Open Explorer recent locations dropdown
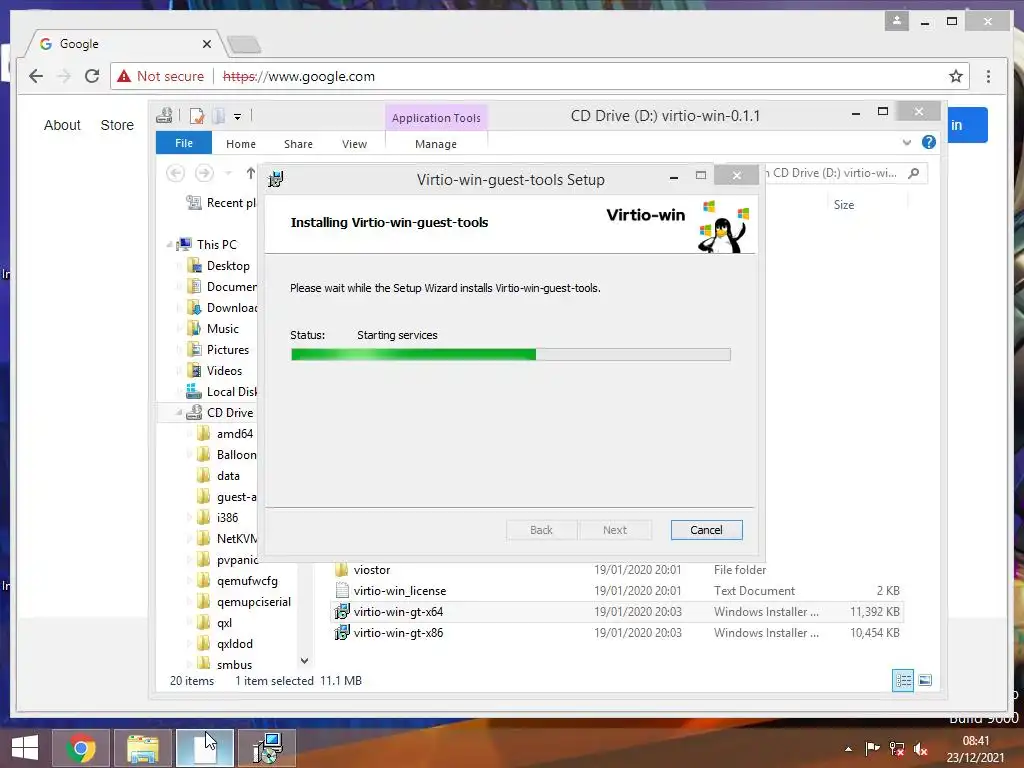This screenshot has width=1024, height=768. (228, 173)
